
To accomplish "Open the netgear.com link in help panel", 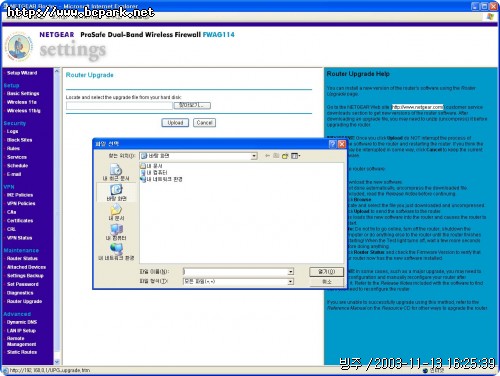I will [417, 107].
